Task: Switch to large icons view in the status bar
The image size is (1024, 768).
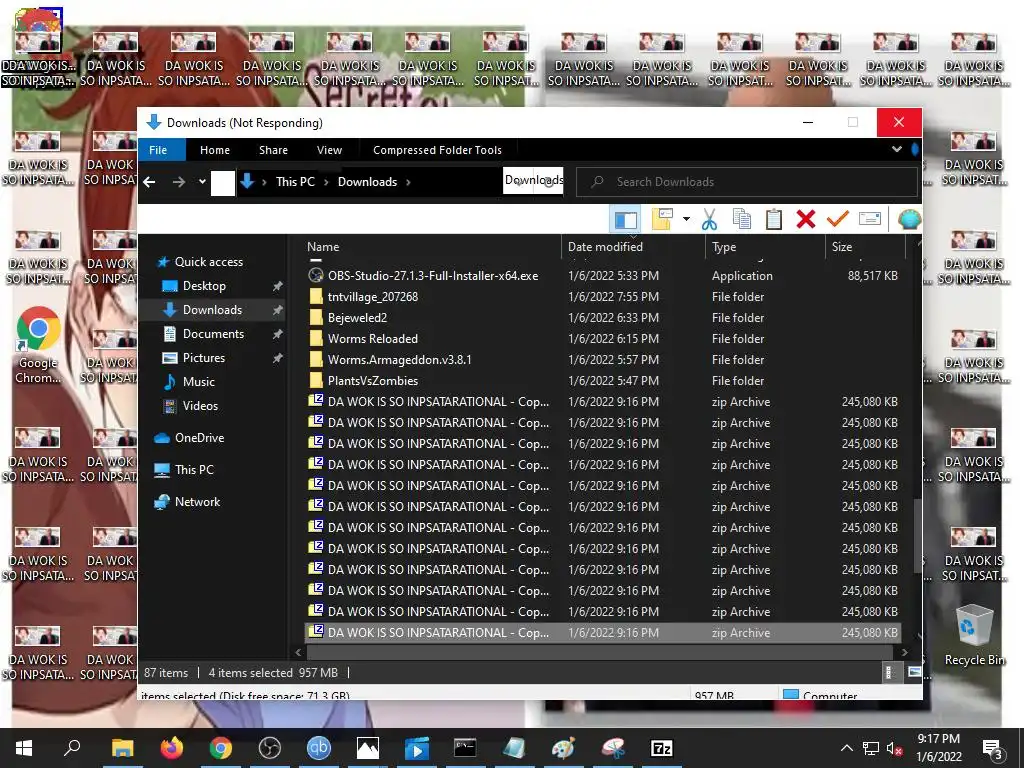Action: click(x=915, y=672)
